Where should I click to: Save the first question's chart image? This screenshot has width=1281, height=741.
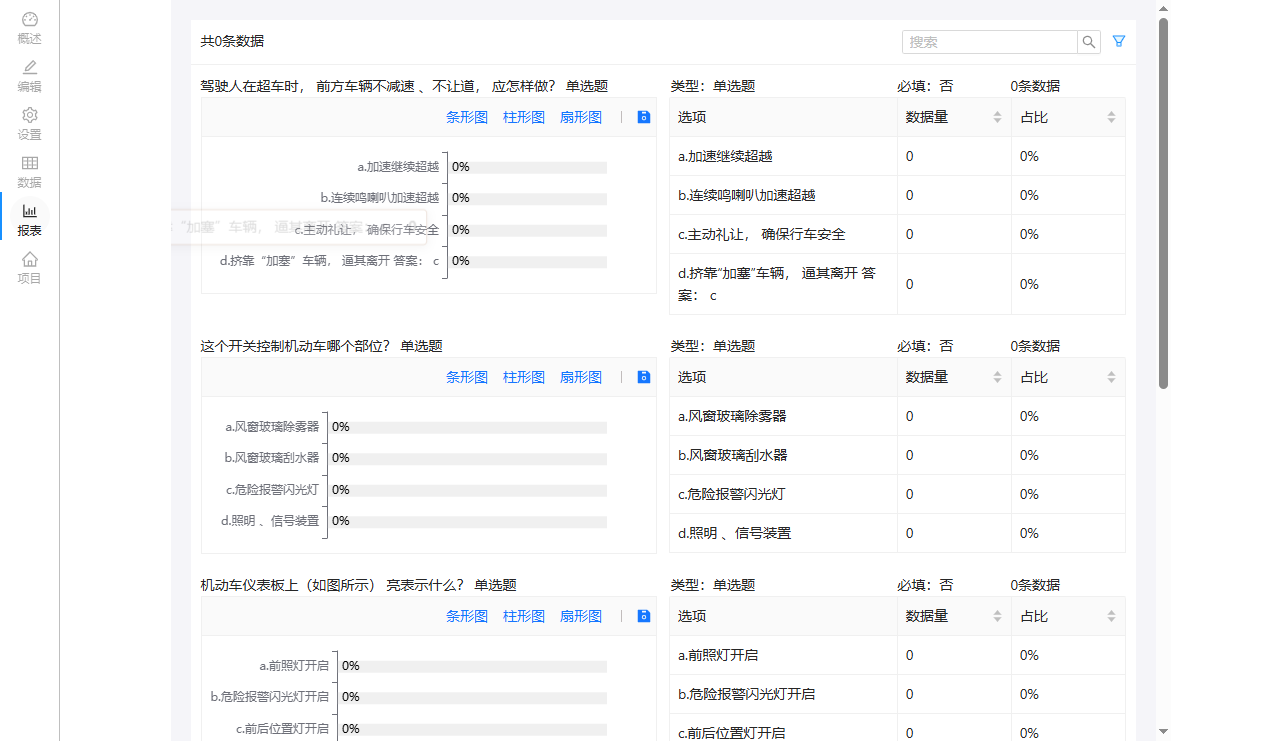pos(644,117)
